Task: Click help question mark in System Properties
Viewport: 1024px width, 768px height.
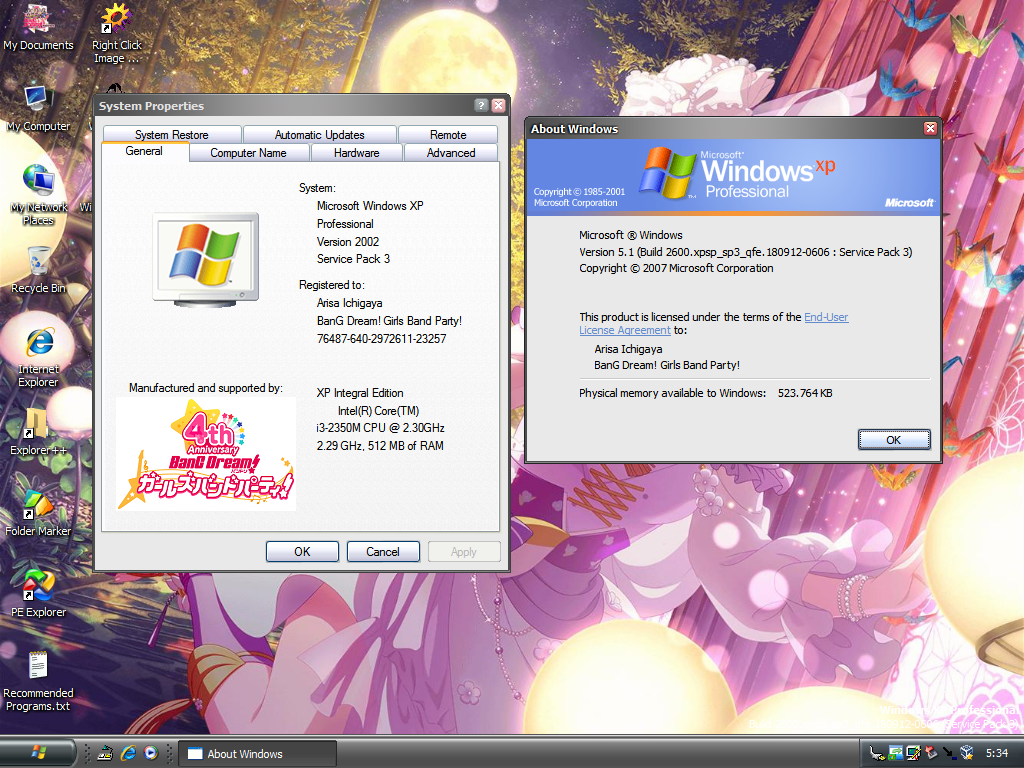Action: coord(481,106)
